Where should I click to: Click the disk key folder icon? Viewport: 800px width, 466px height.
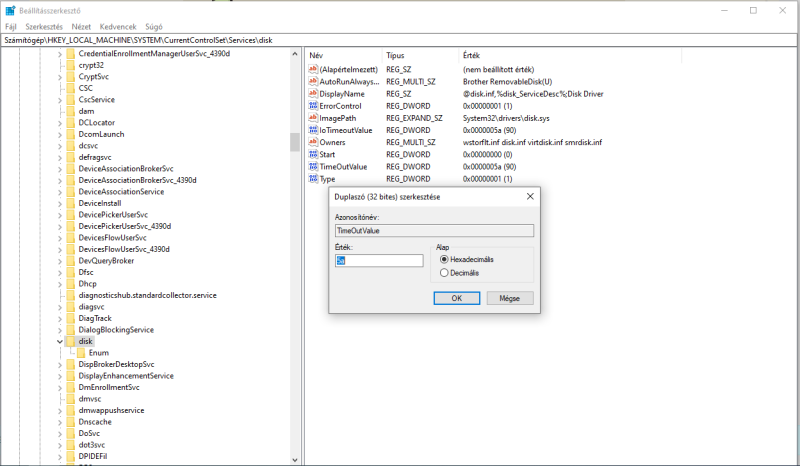click(x=70, y=341)
